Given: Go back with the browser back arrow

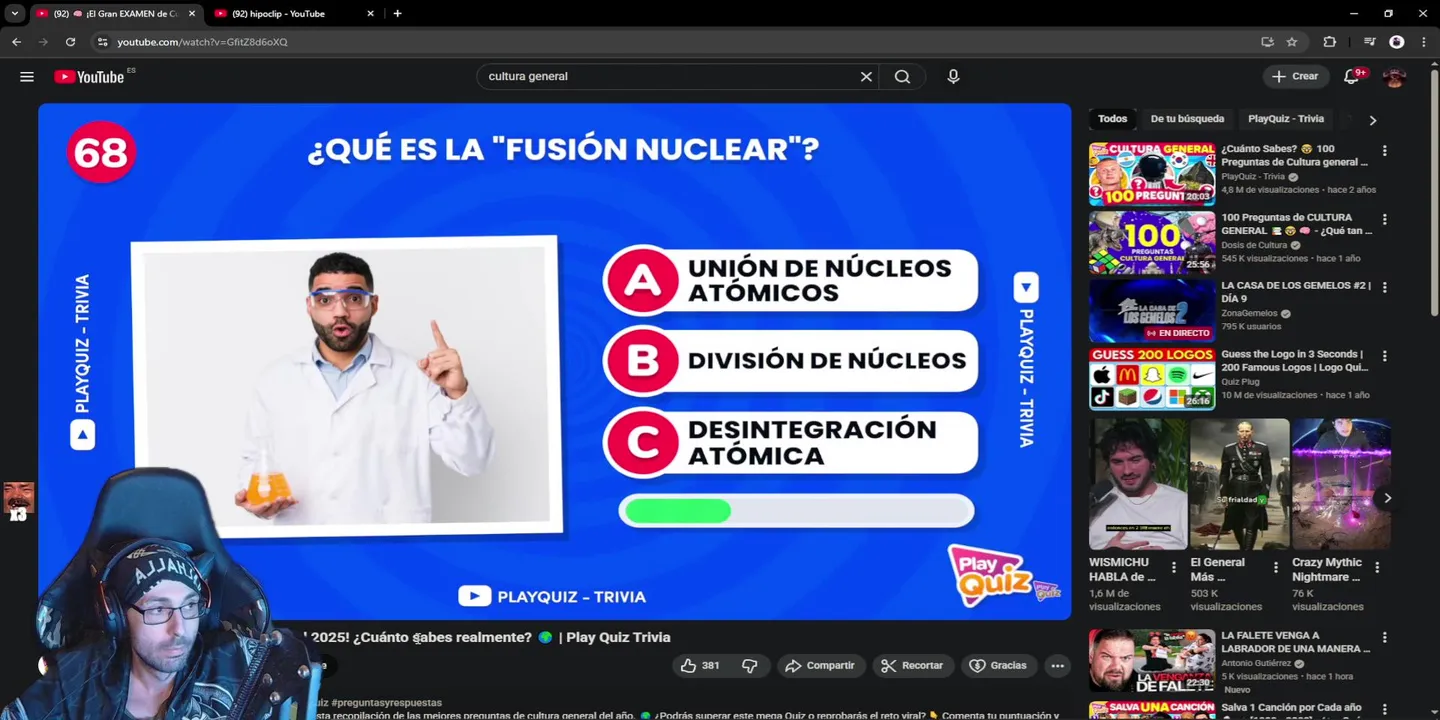Looking at the screenshot, I should (x=16, y=42).
